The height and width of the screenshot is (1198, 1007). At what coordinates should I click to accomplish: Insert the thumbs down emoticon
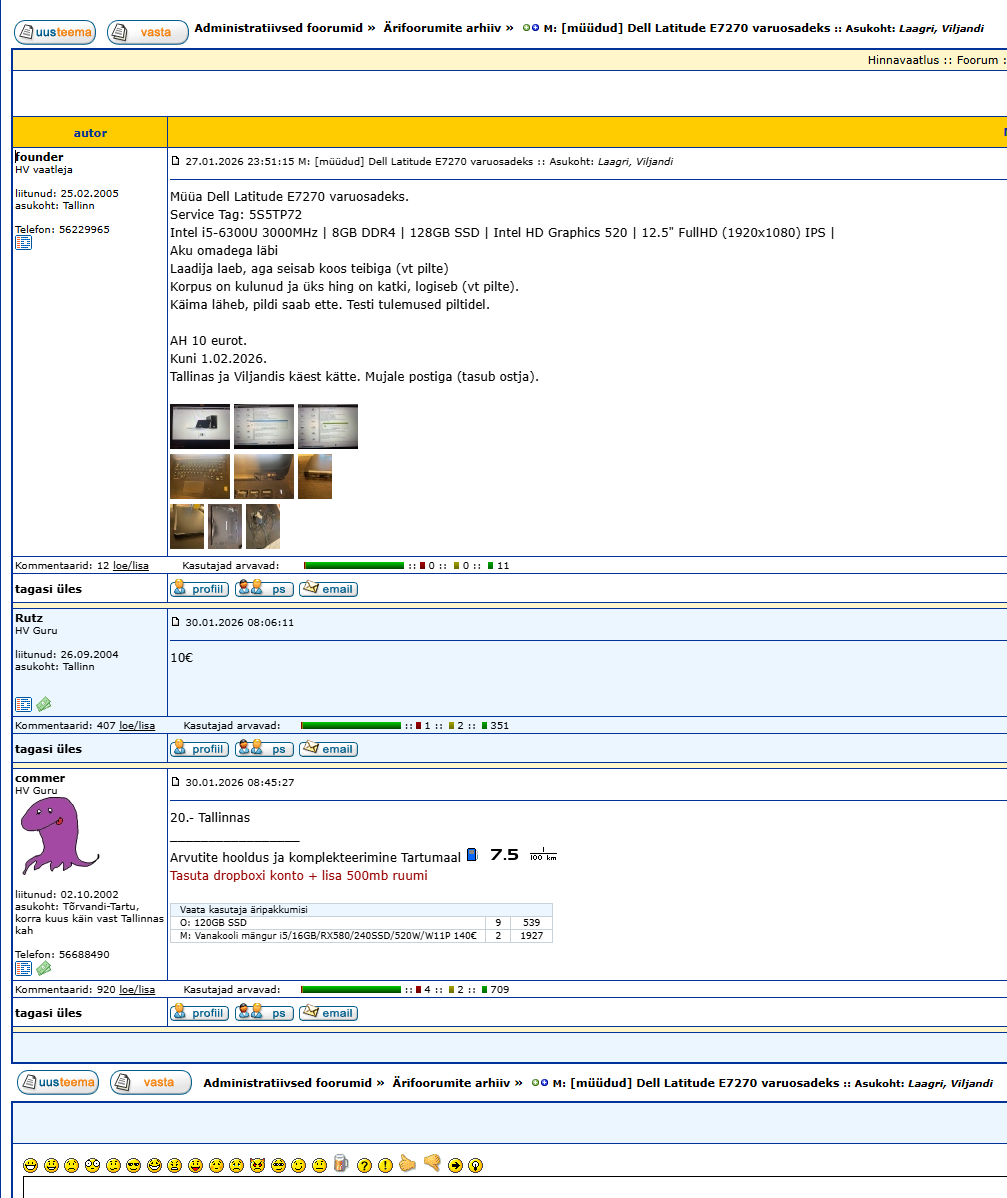point(432,1164)
